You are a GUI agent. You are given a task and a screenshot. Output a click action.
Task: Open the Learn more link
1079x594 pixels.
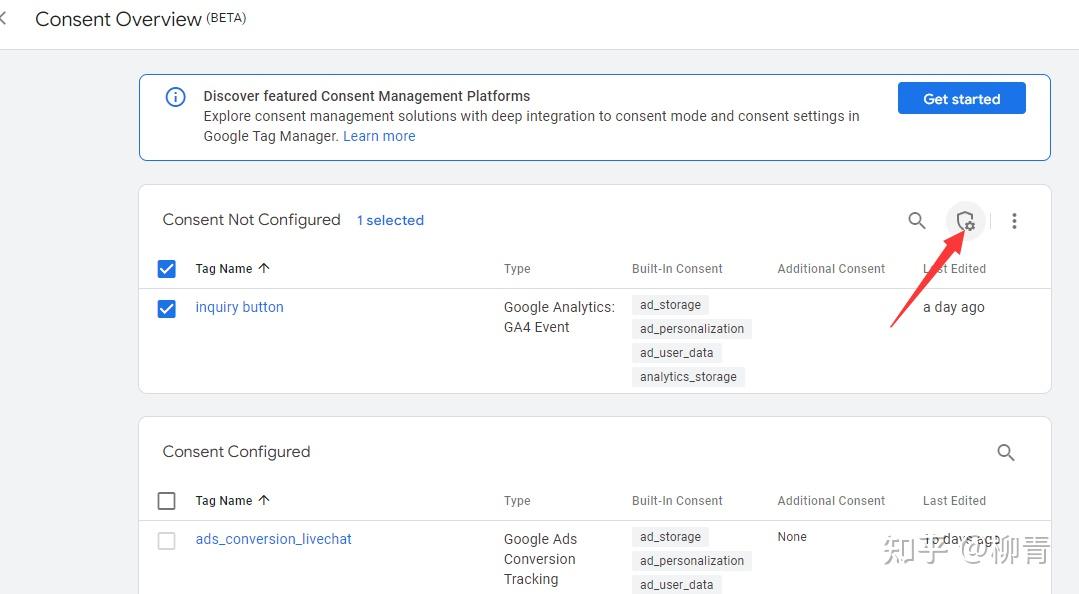tap(379, 136)
